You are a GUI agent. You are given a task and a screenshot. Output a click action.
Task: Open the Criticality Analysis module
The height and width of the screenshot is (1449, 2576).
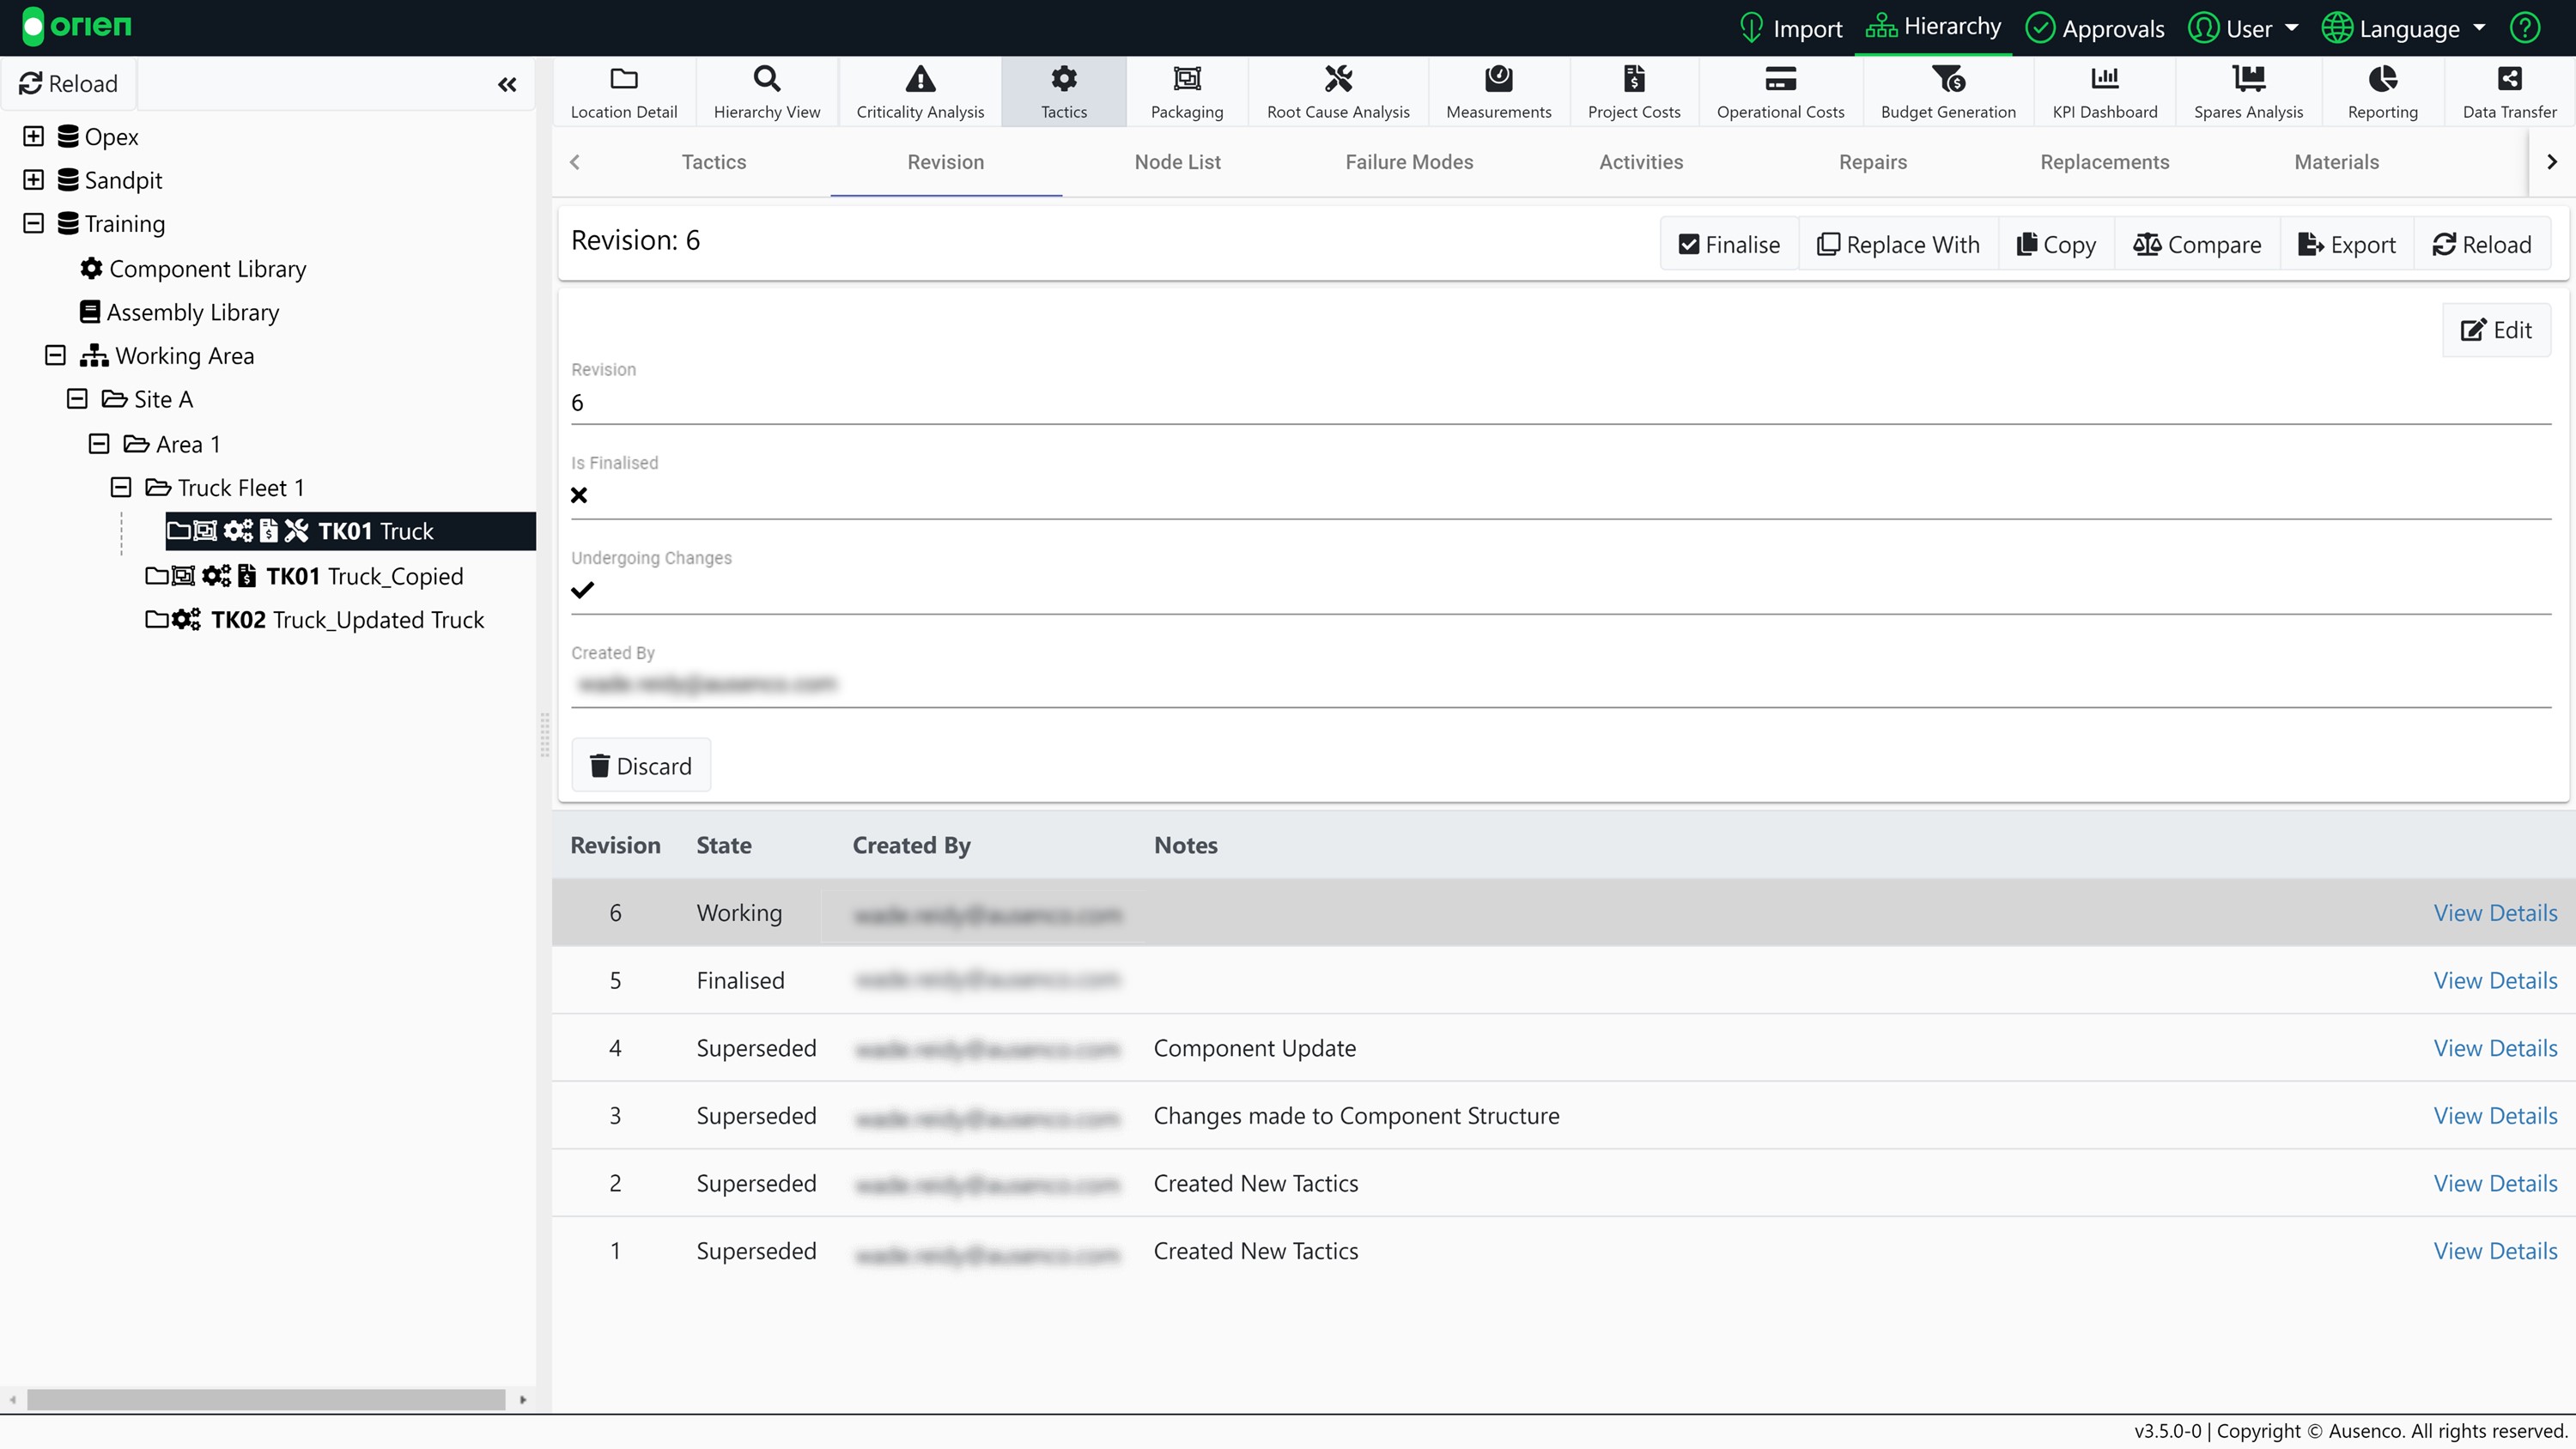coord(919,92)
